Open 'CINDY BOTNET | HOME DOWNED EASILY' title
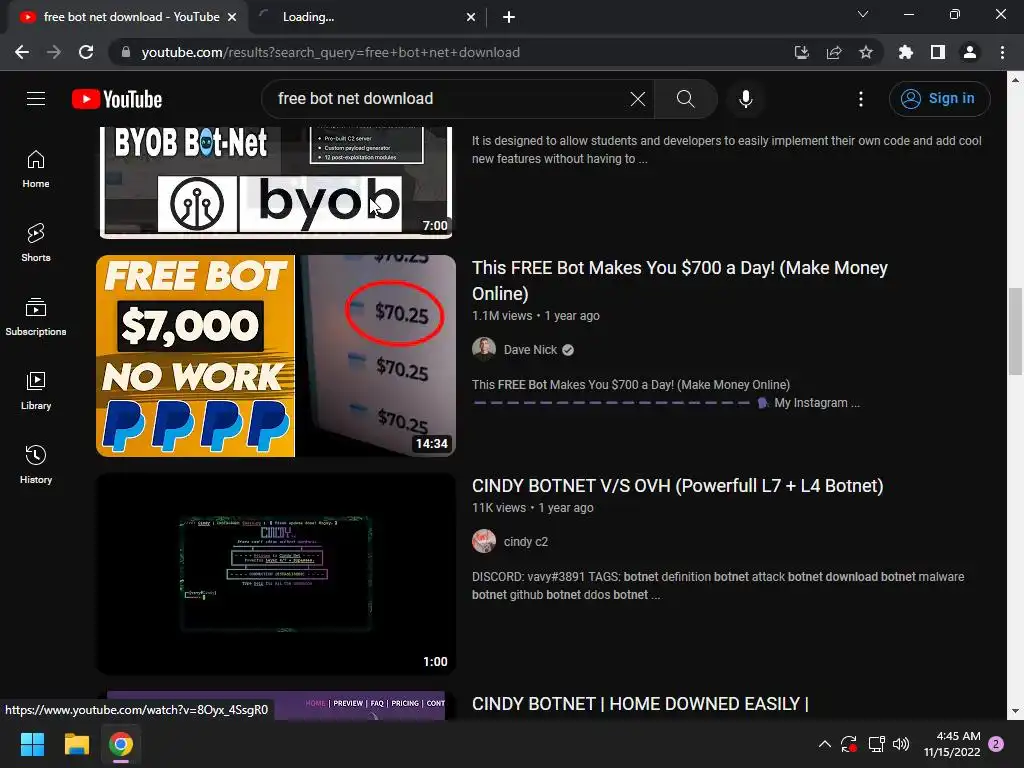 tap(640, 704)
